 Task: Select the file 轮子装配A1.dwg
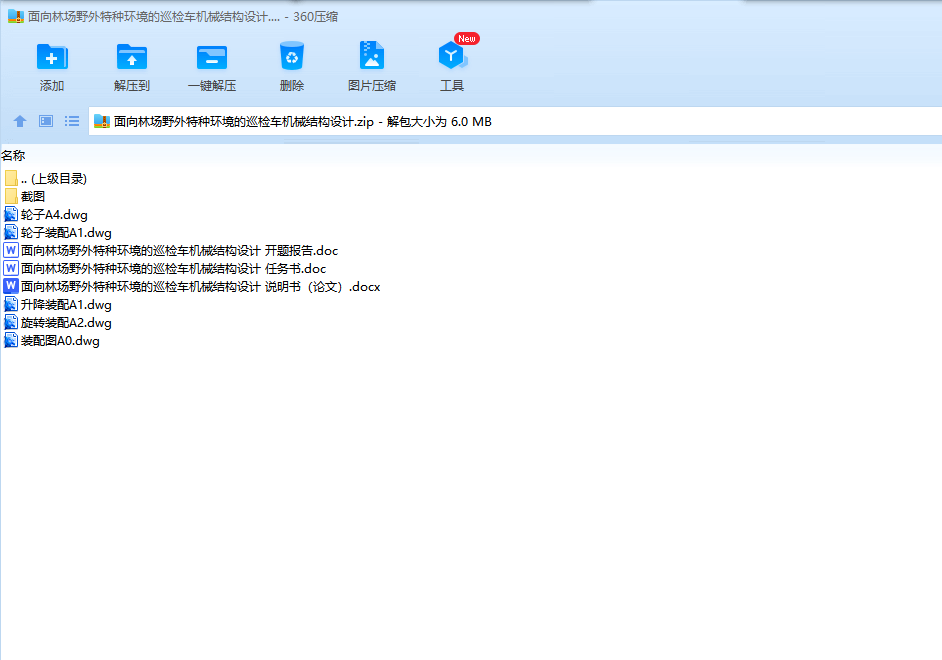(58, 232)
